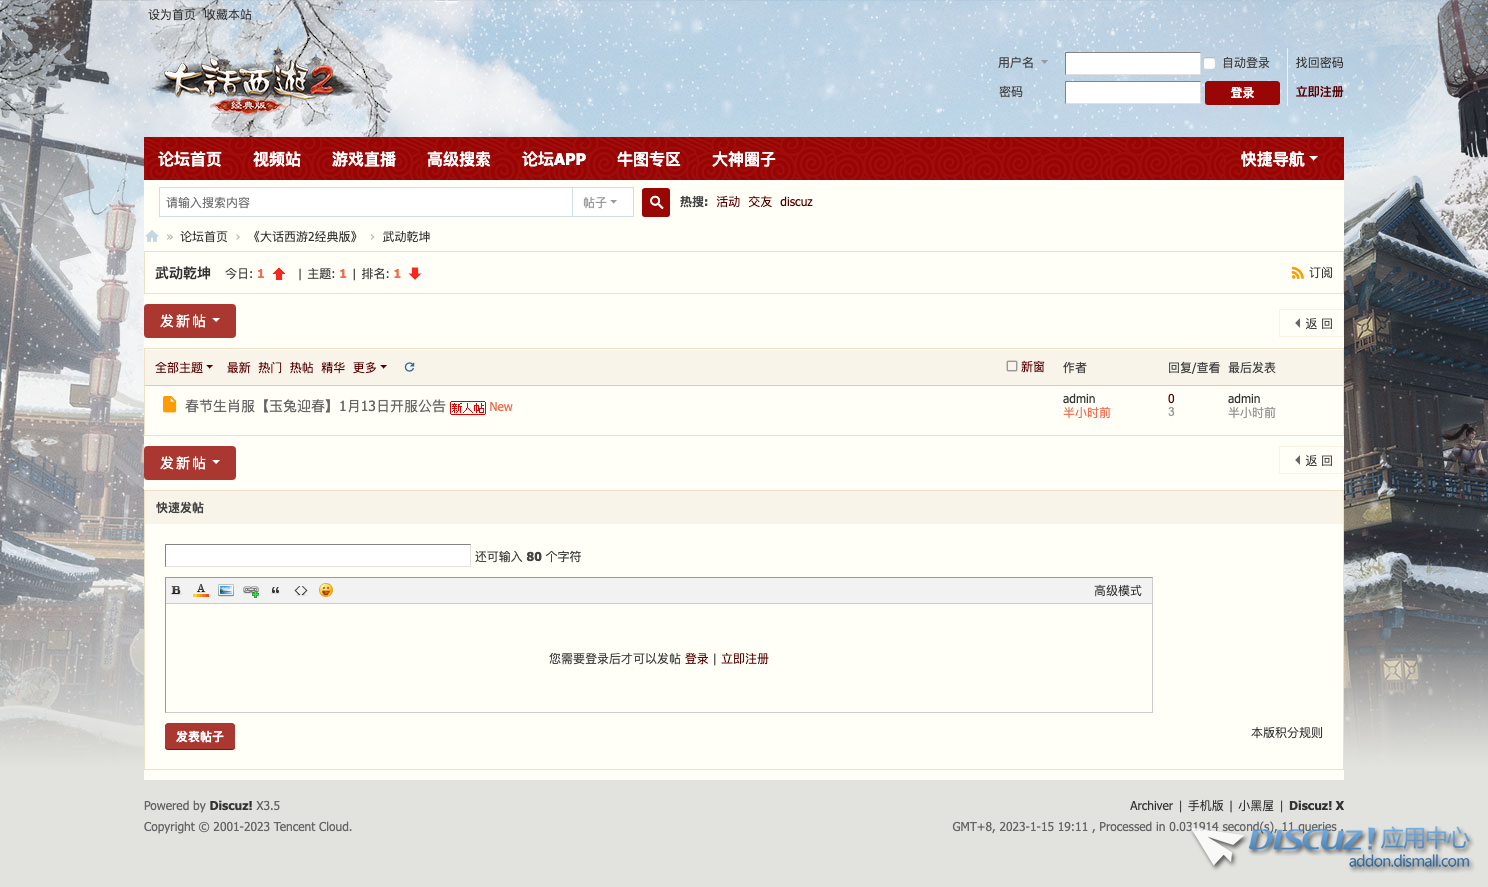Click the magnifier search button

656,202
